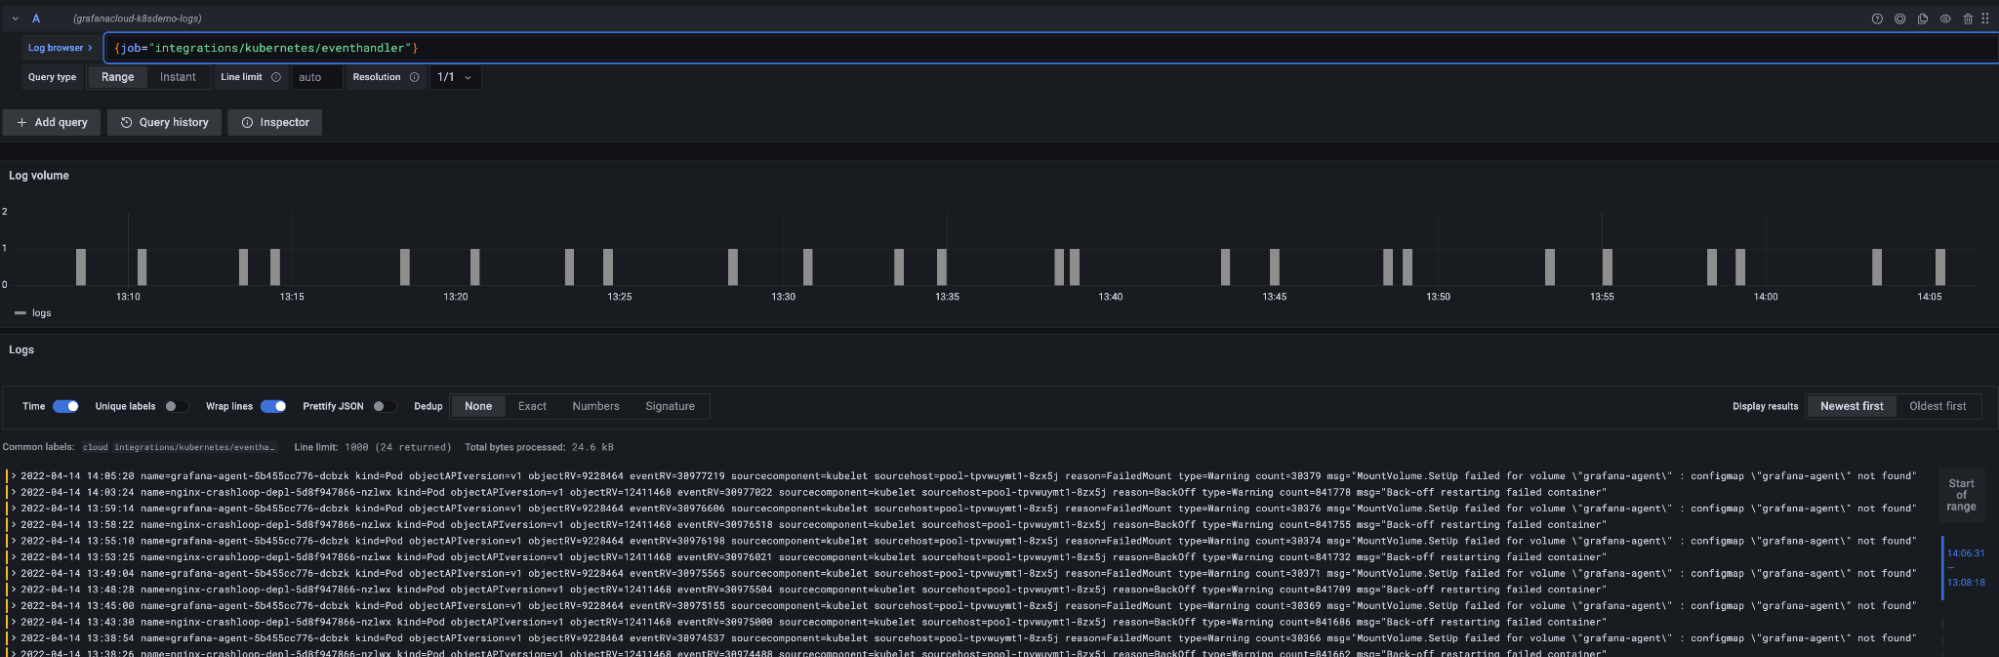The image size is (1999, 657).
Task: Click the Line limit 1000 (24 returned) text
Action: coord(372,447)
